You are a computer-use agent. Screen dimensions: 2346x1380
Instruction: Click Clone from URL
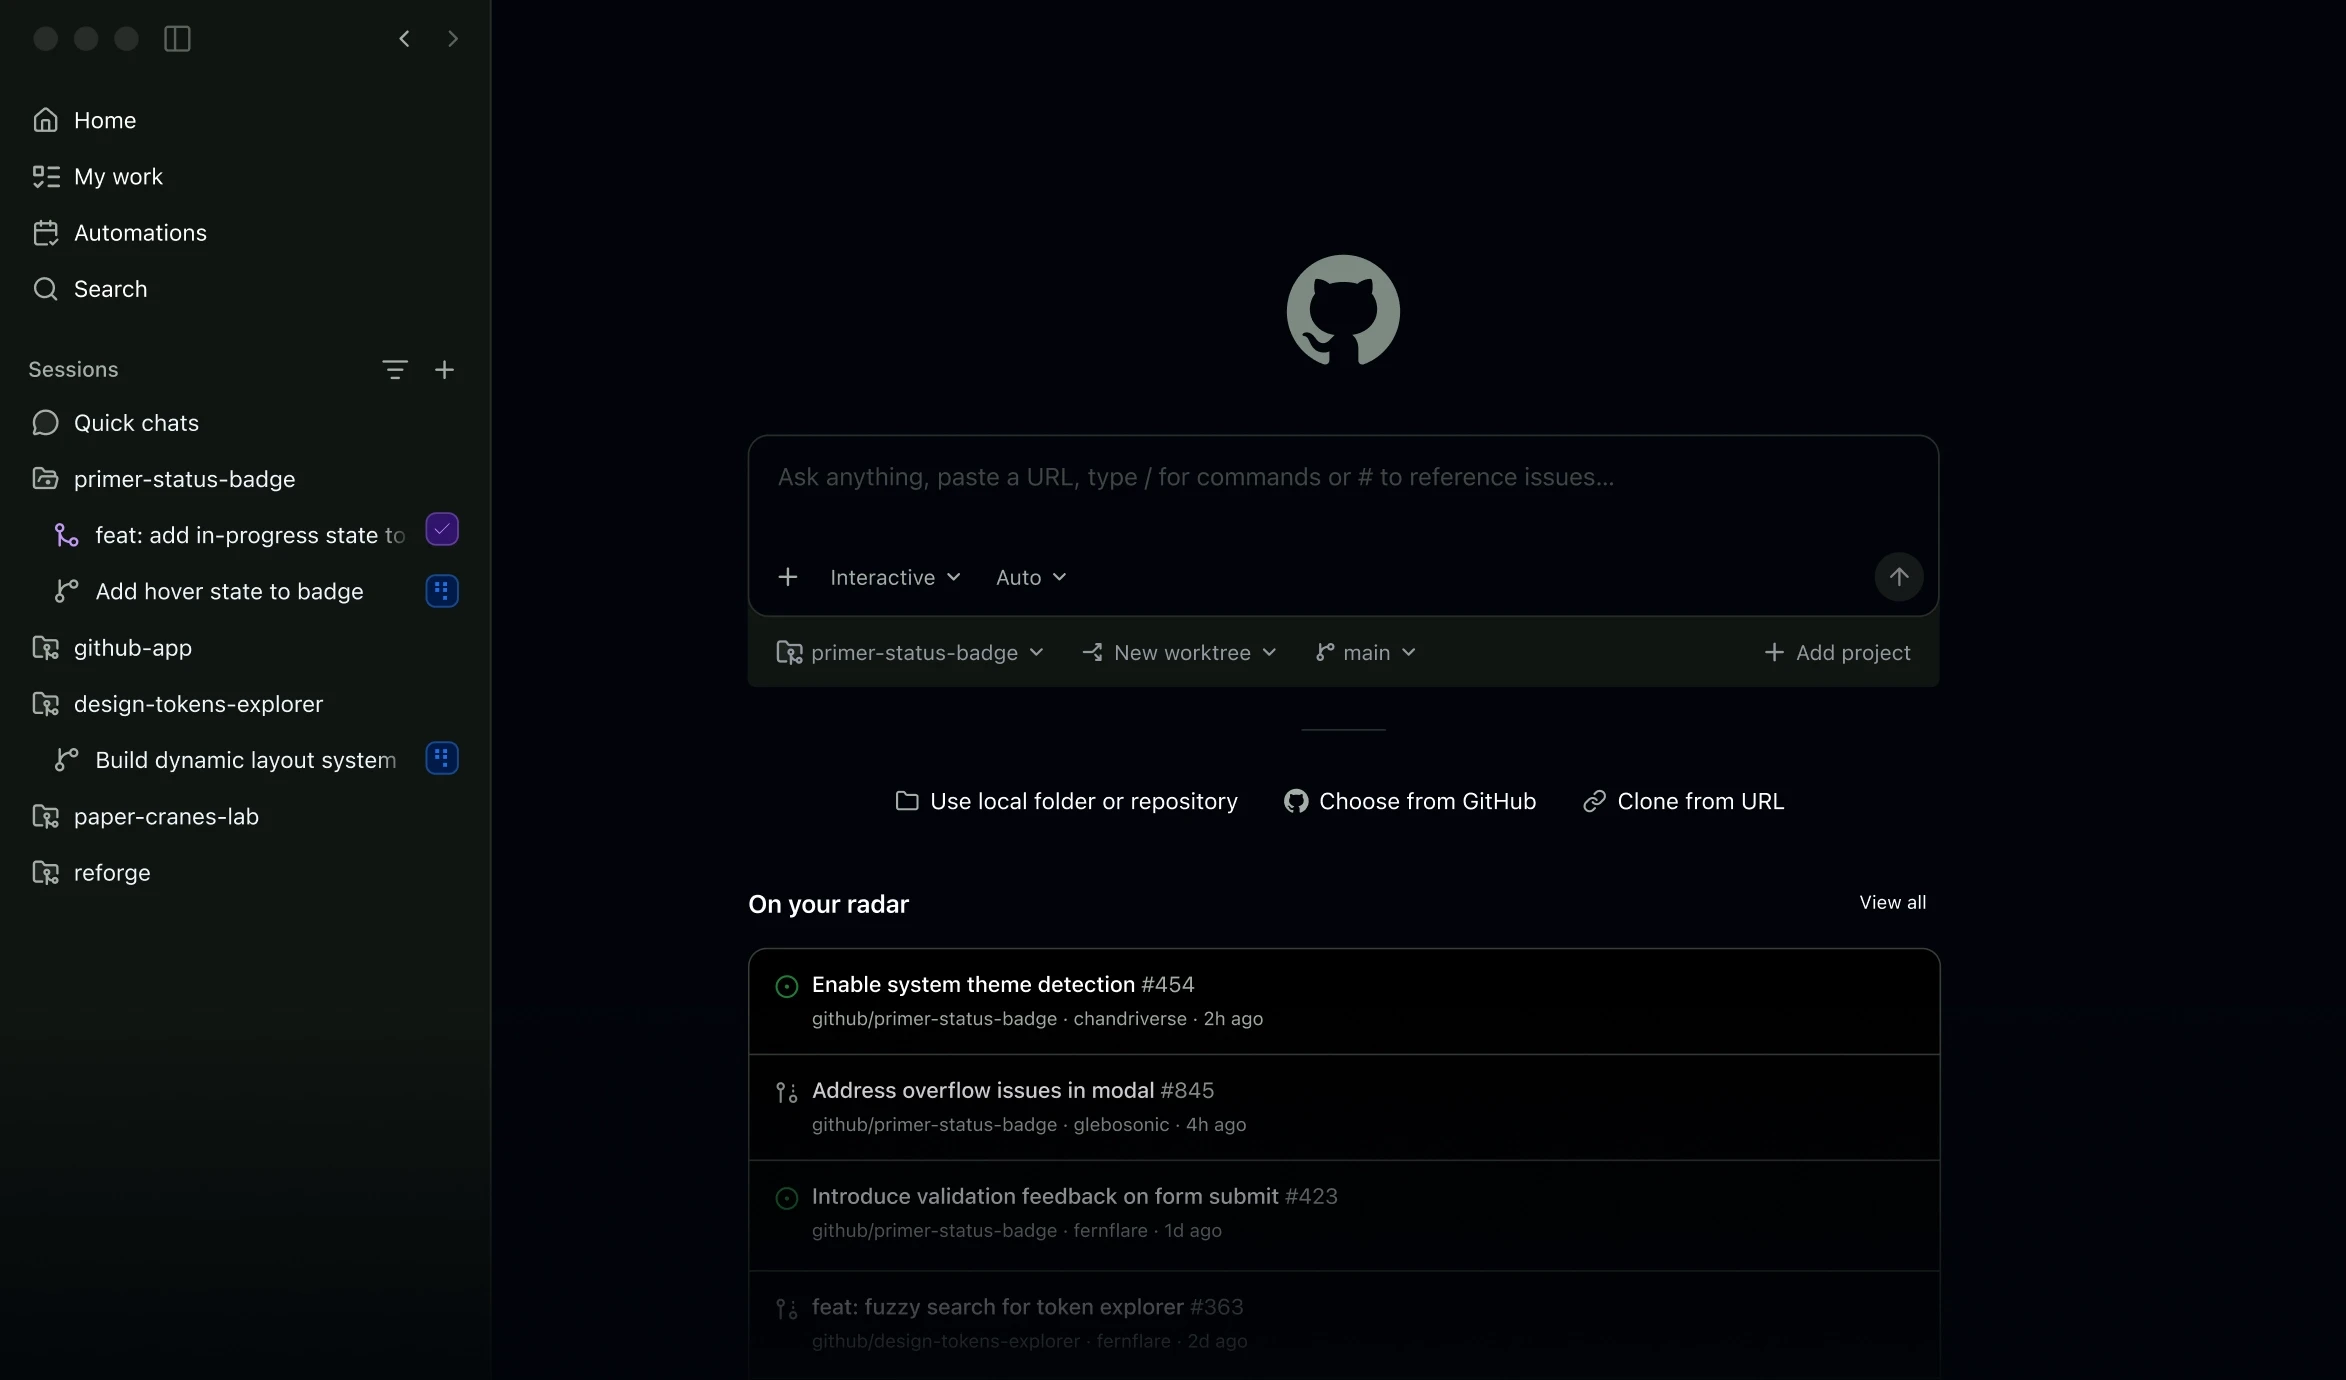pos(1683,801)
